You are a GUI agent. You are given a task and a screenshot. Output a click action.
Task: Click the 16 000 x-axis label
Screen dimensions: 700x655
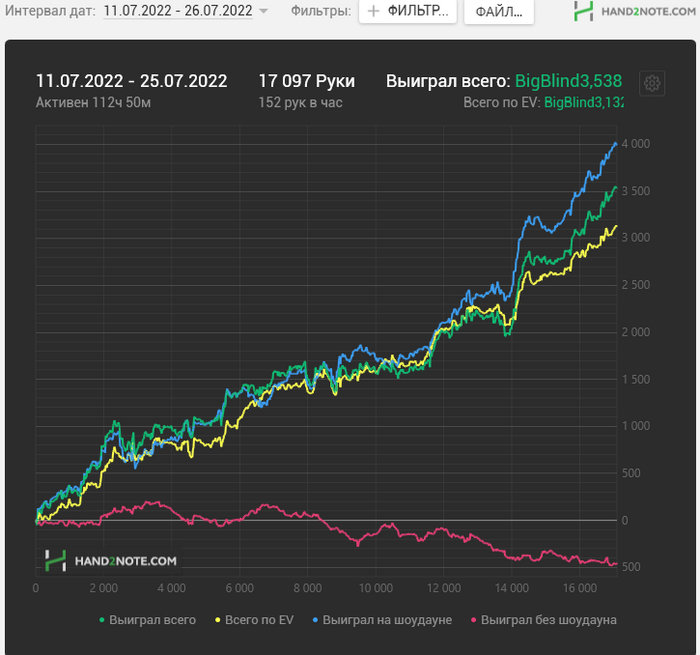[579, 588]
